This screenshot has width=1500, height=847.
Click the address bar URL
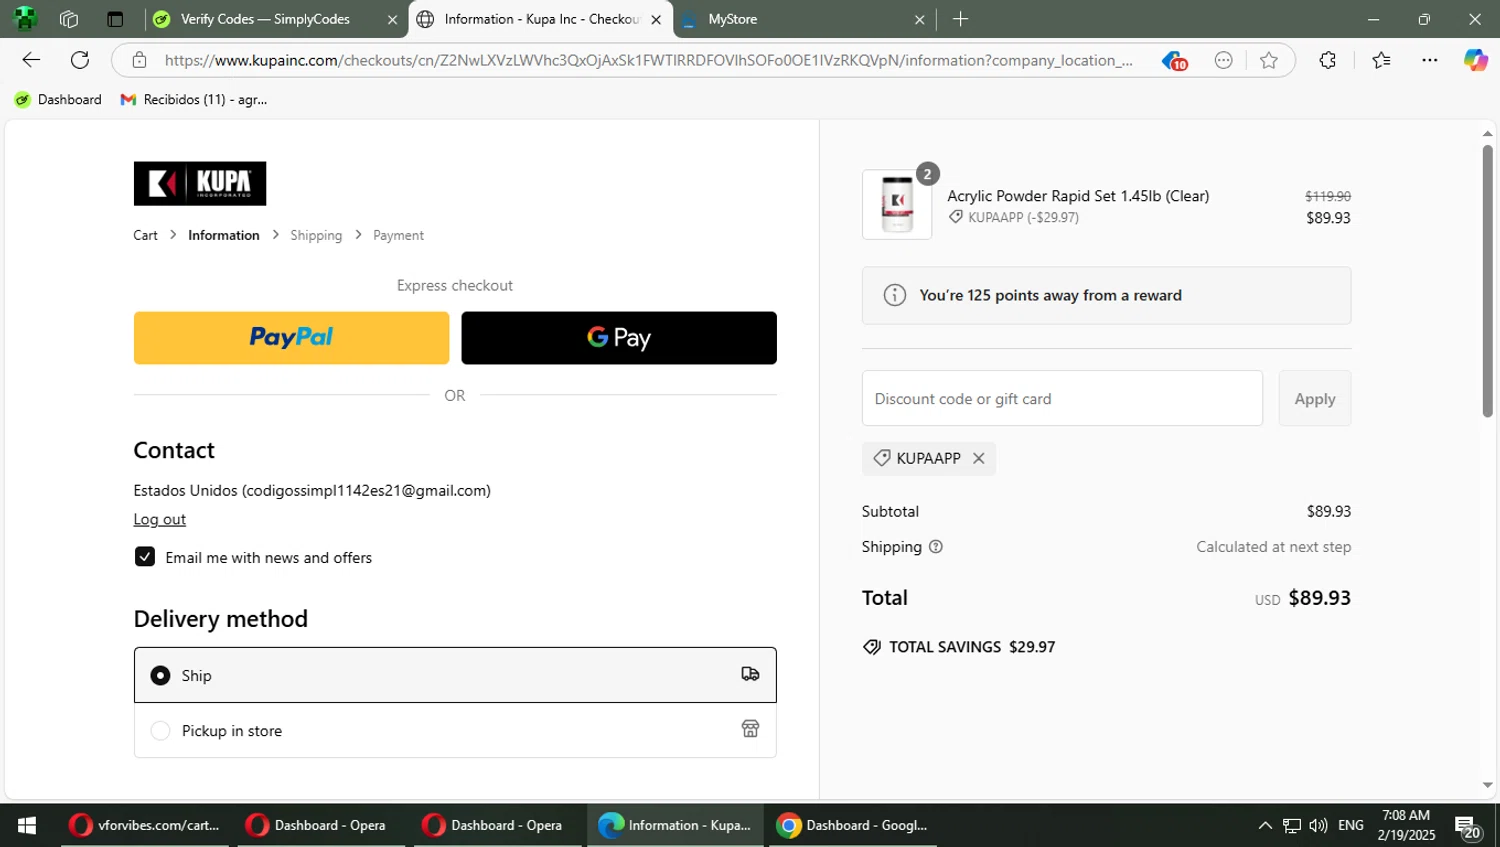648,60
